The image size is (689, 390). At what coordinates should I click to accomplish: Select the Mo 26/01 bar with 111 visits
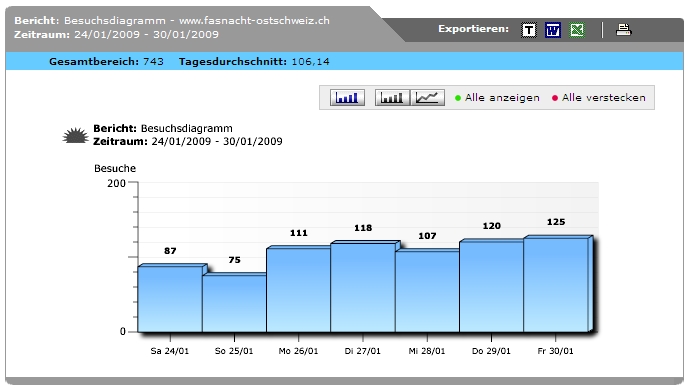click(298, 290)
